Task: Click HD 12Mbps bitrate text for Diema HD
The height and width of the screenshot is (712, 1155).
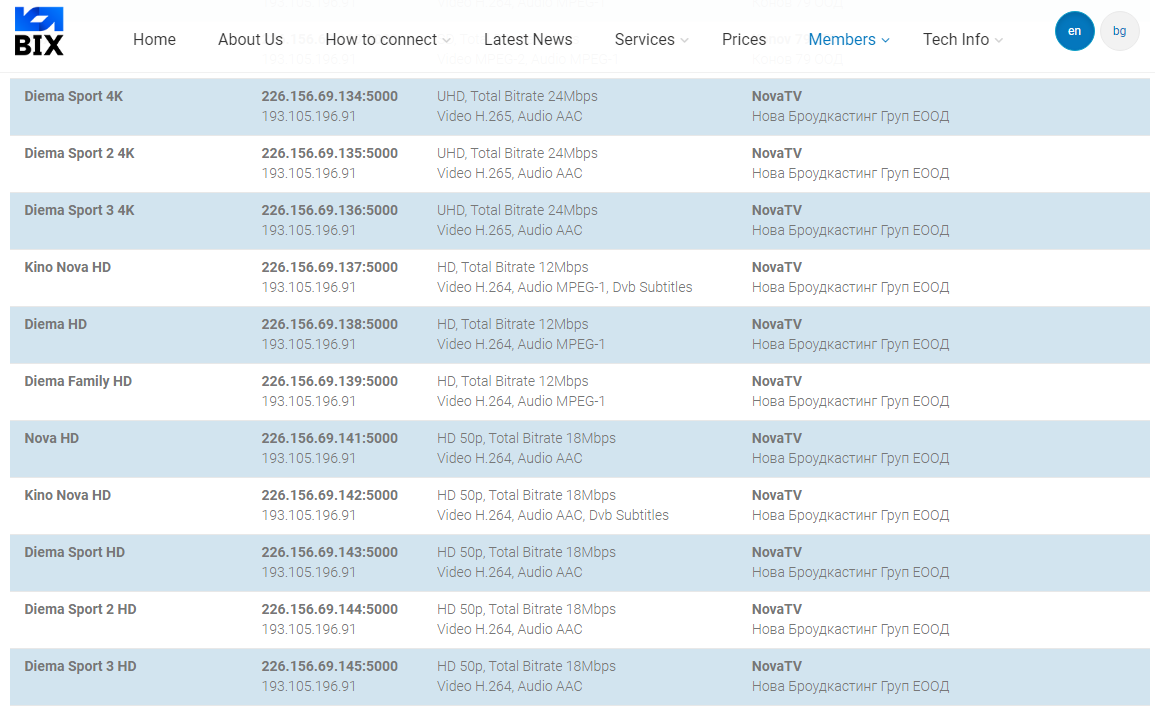Action: (513, 324)
